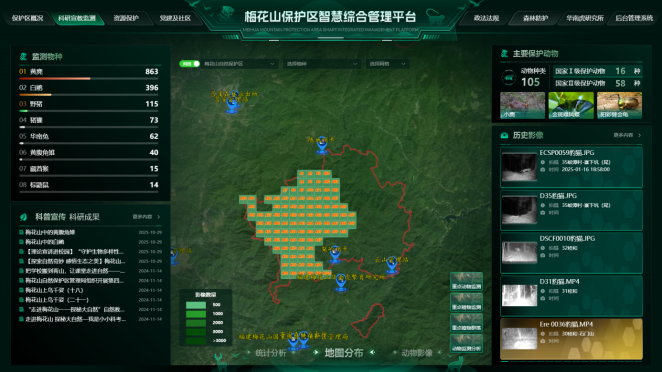The image size is (662, 372).
Task: Open article 梅花山中的黄腹角雉
Action: tap(50, 232)
